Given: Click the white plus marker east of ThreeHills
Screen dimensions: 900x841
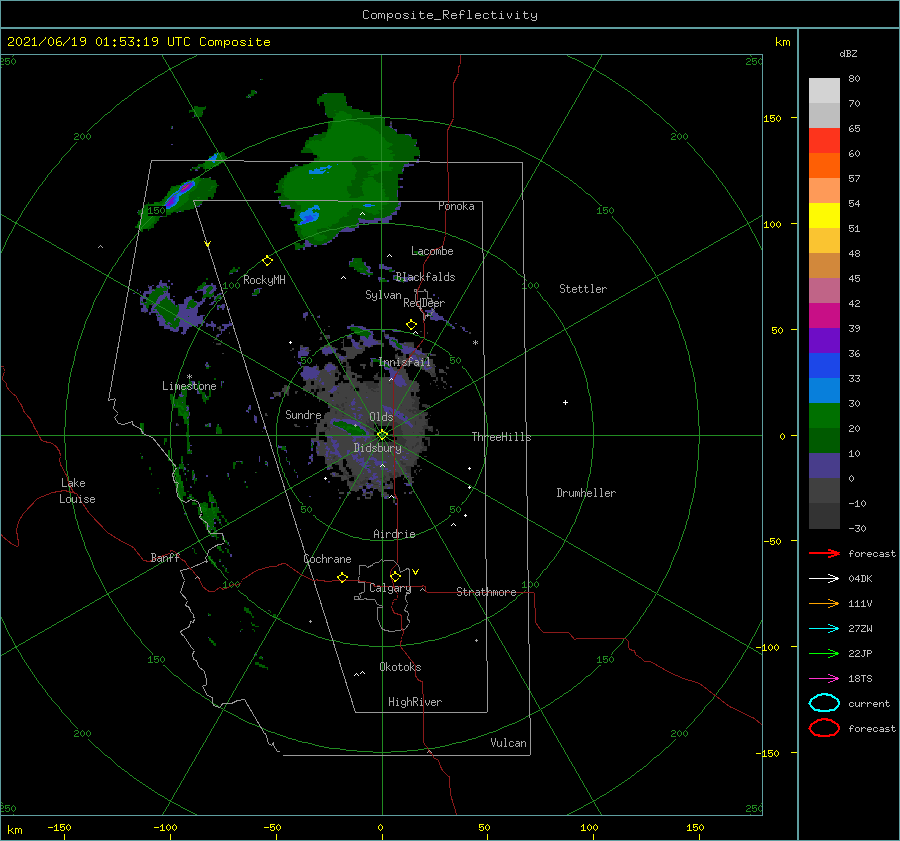Looking at the screenshot, I should [x=565, y=402].
